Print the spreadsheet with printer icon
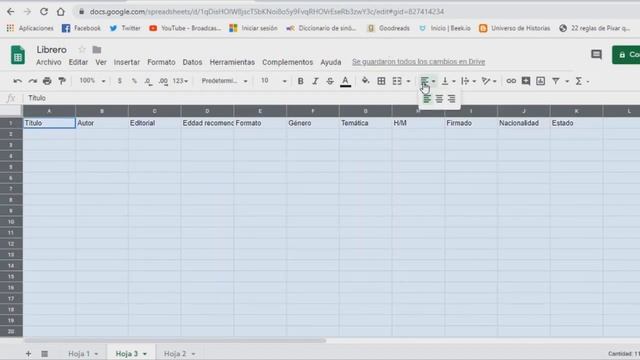This screenshot has width=640, height=360. pyautogui.click(x=47, y=81)
